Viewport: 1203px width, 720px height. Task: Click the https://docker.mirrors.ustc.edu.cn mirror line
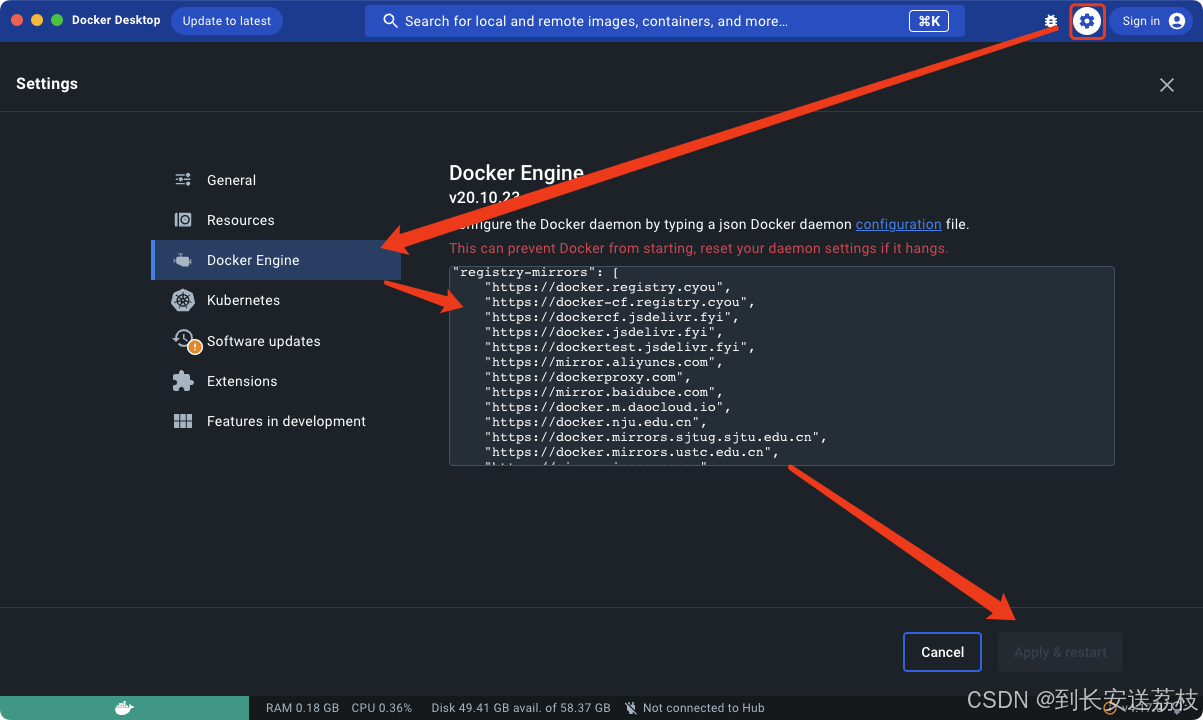[x=632, y=452]
